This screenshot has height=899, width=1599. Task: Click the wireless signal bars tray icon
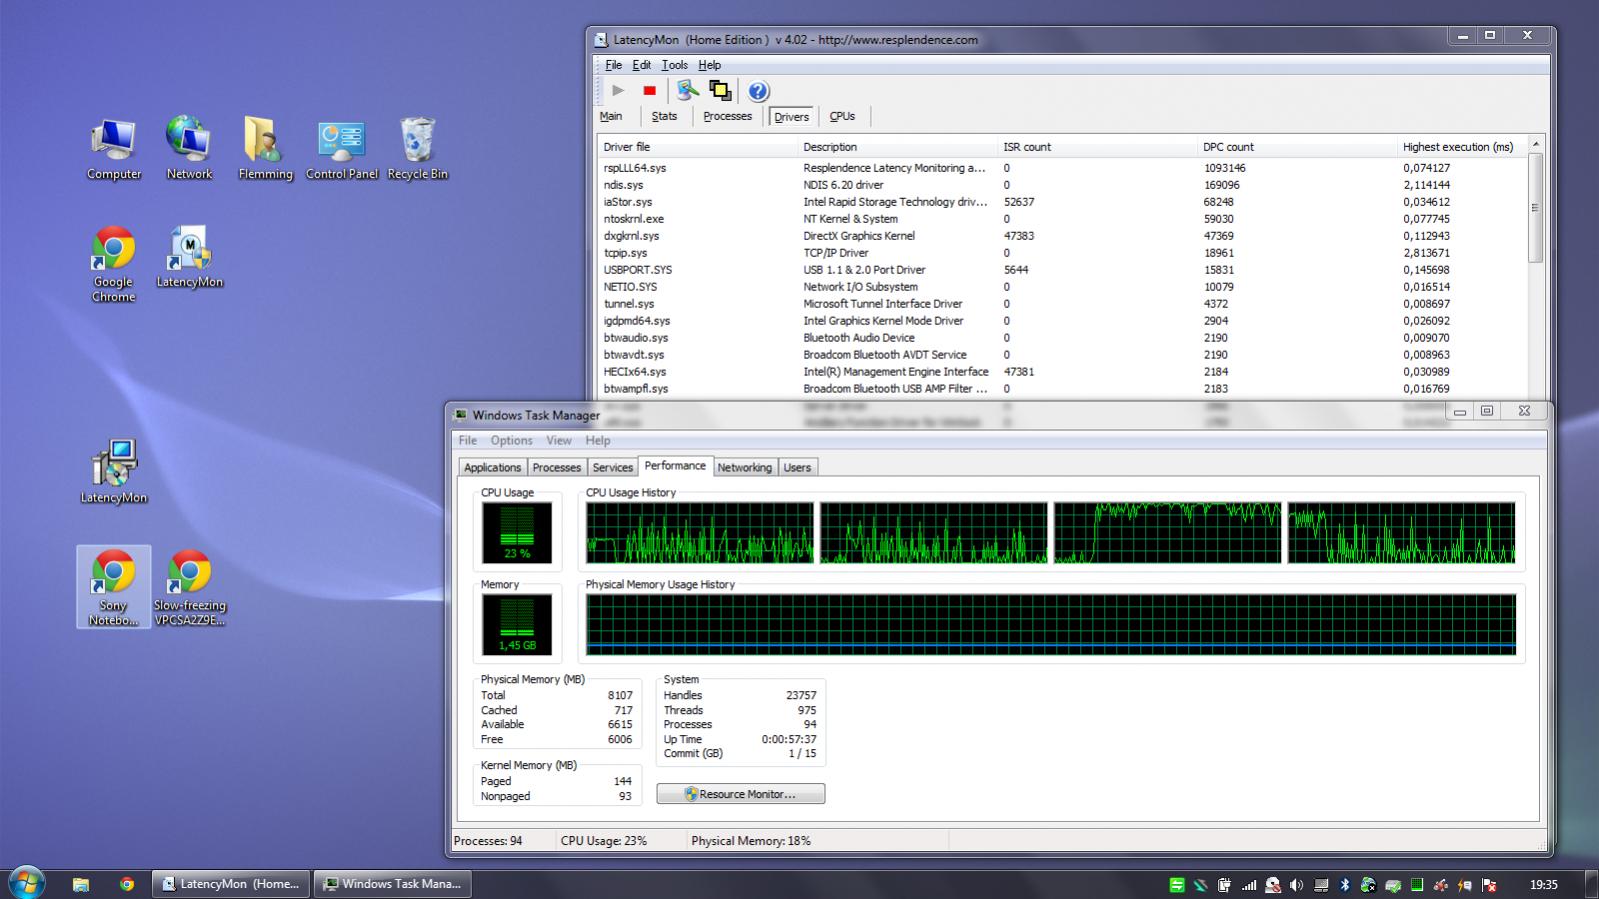[1249, 885]
